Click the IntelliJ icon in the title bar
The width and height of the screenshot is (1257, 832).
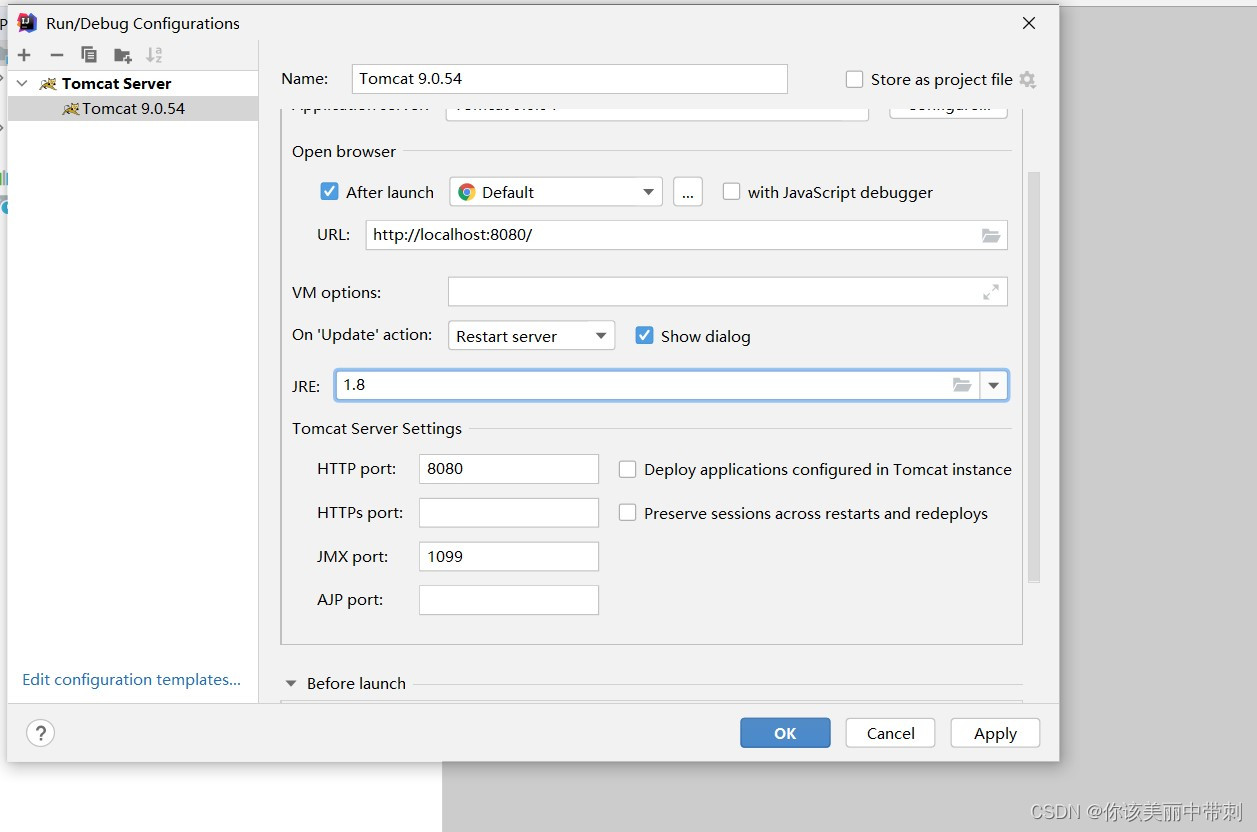28,22
